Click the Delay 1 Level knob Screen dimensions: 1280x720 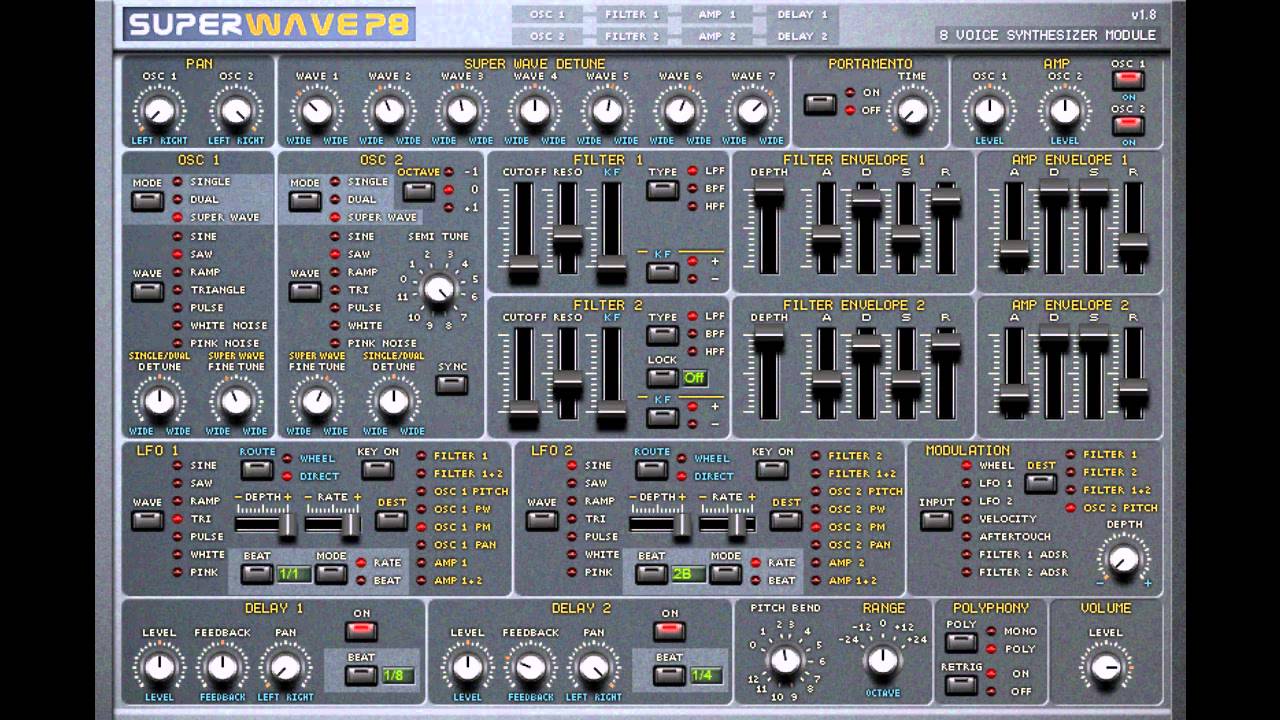(x=159, y=666)
